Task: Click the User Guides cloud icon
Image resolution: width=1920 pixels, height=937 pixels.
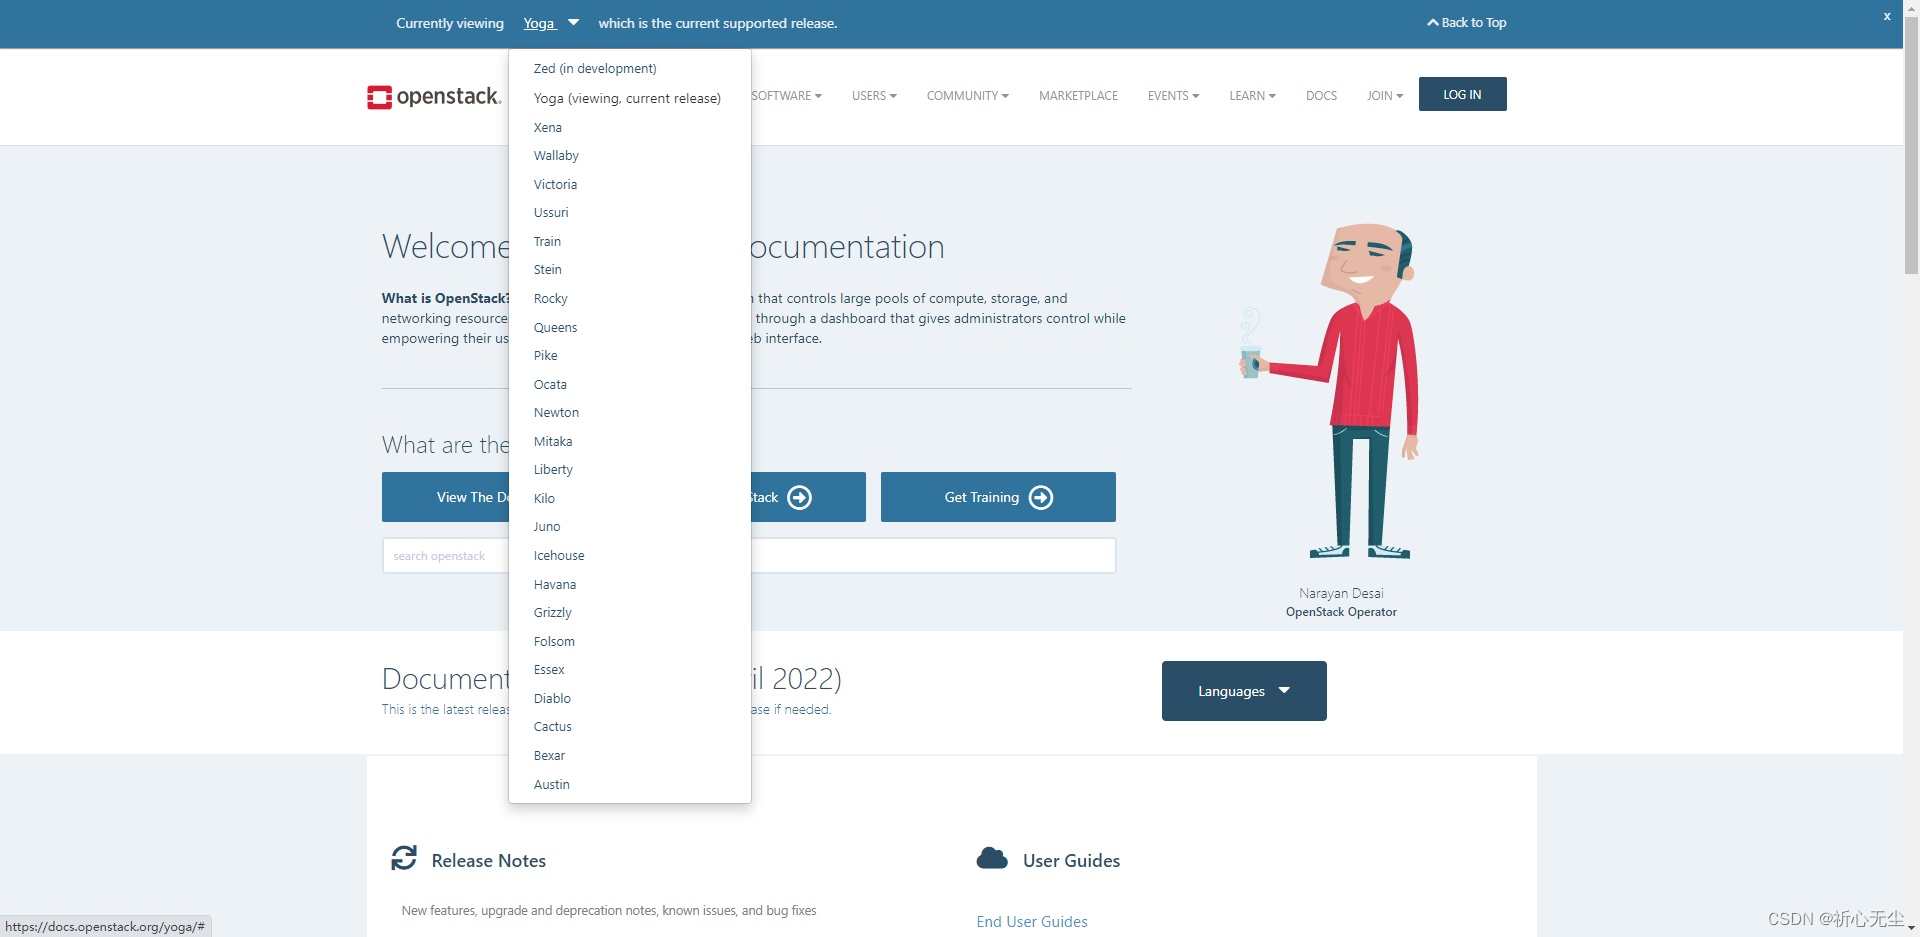Action: (x=991, y=858)
